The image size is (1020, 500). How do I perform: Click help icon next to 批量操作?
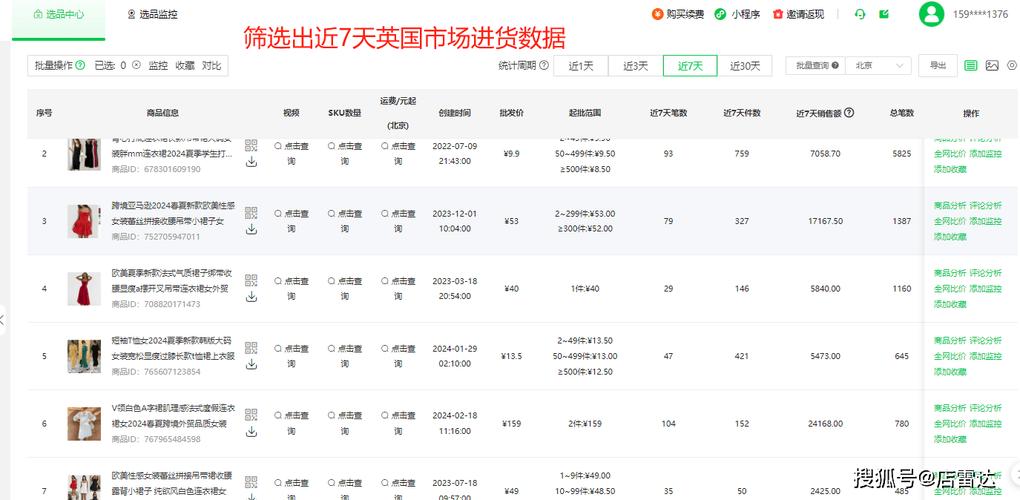[x=80, y=65]
